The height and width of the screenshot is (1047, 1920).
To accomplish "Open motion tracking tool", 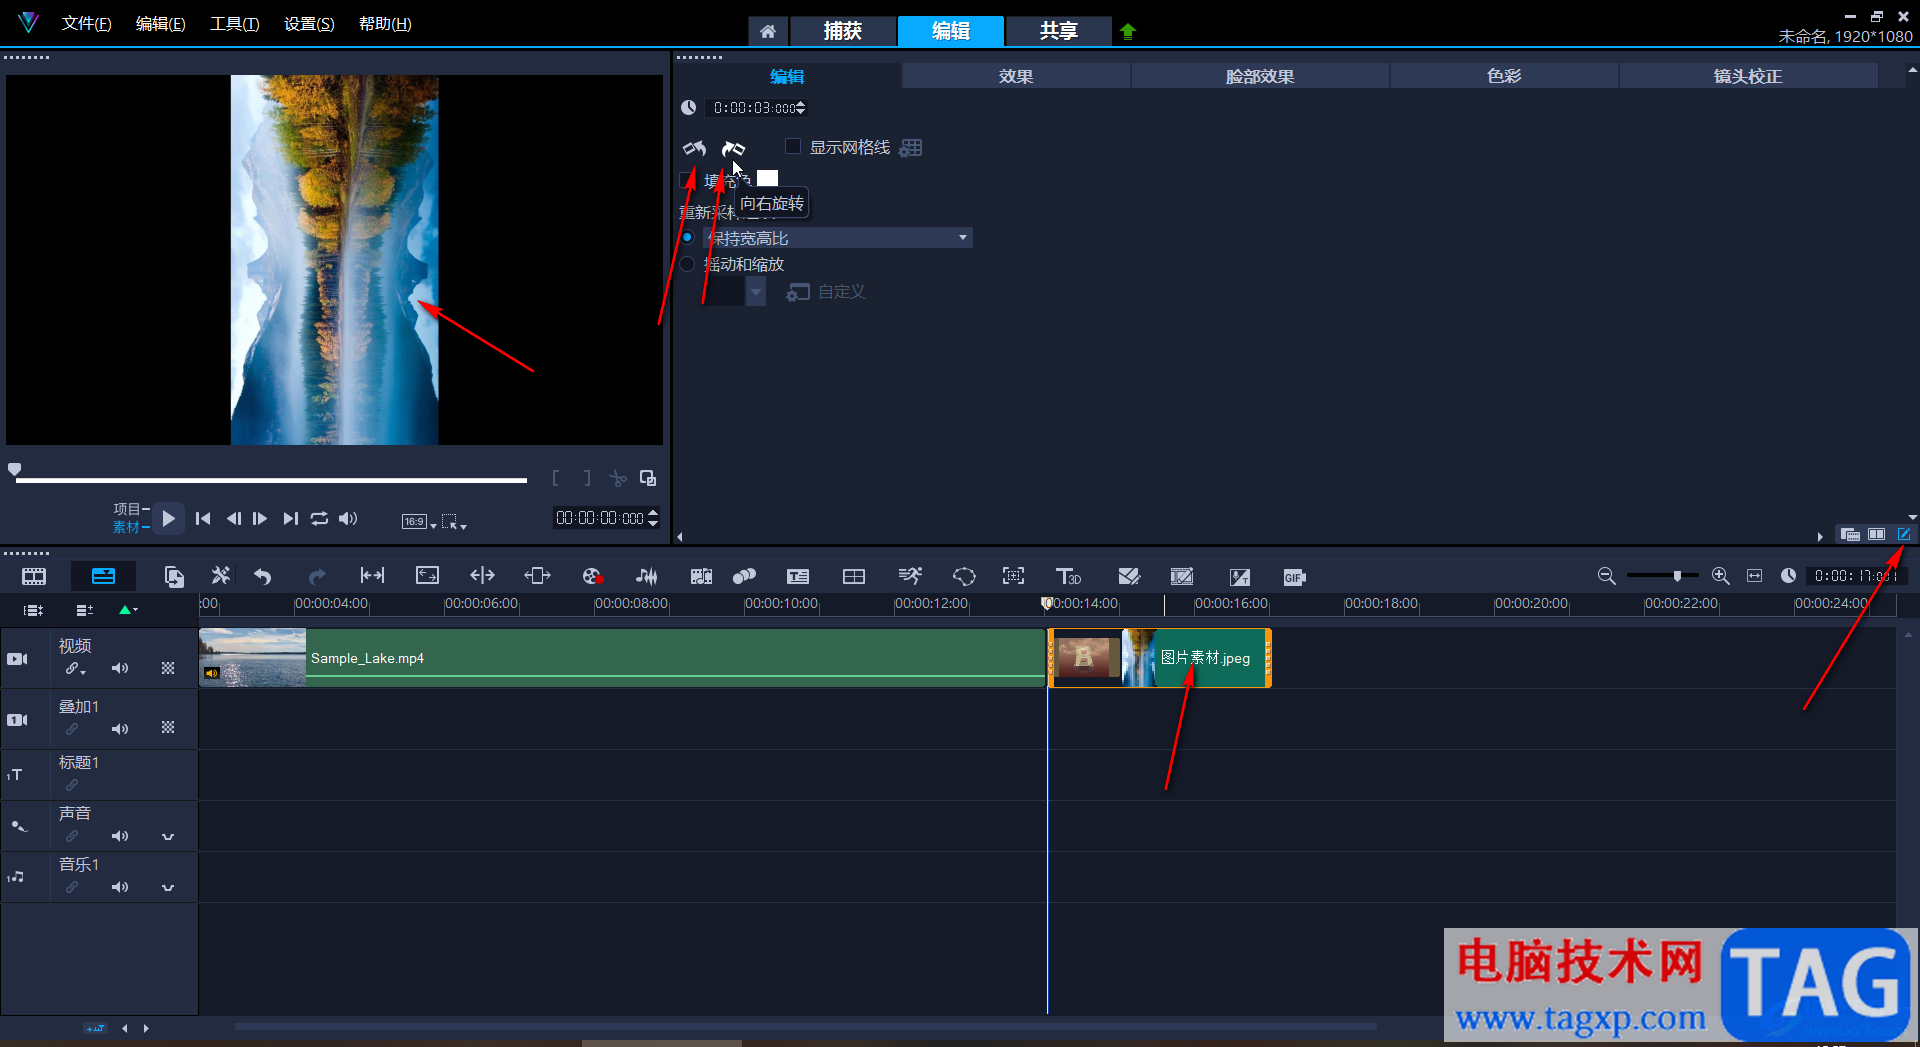I will tap(744, 576).
